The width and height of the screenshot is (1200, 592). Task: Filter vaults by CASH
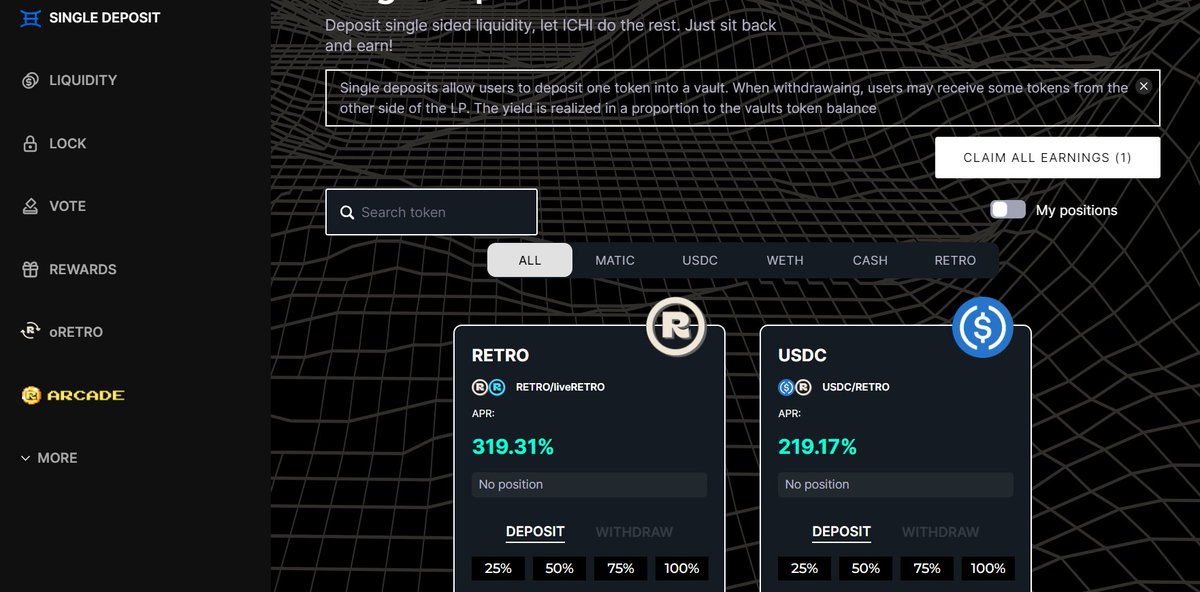click(x=870, y=260)
